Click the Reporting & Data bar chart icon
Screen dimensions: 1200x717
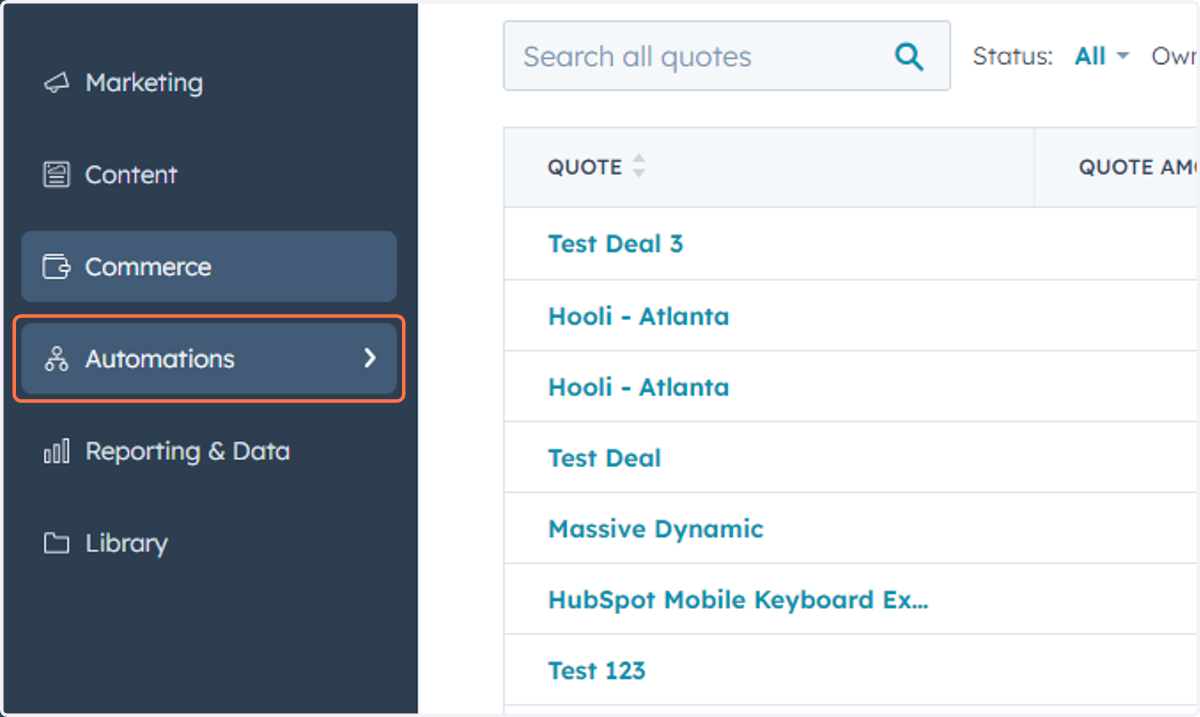(x=56, y=452)
